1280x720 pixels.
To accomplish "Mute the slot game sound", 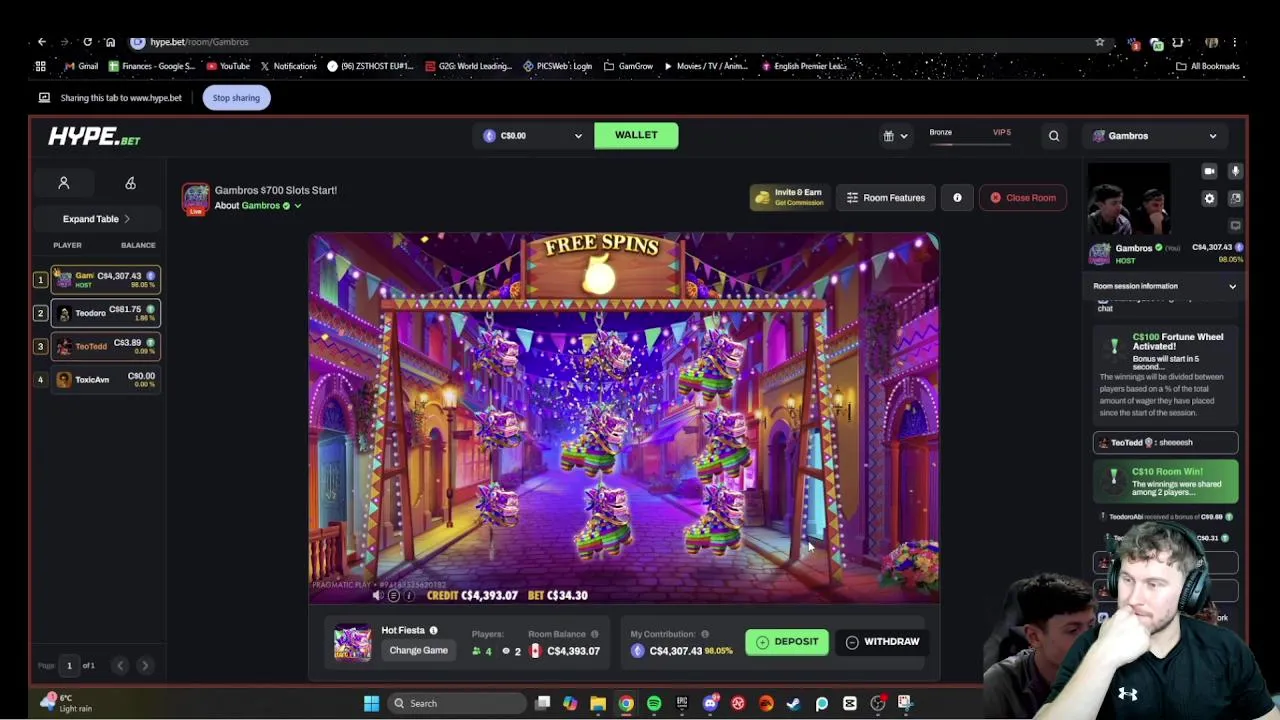I will tap(377, 596).
